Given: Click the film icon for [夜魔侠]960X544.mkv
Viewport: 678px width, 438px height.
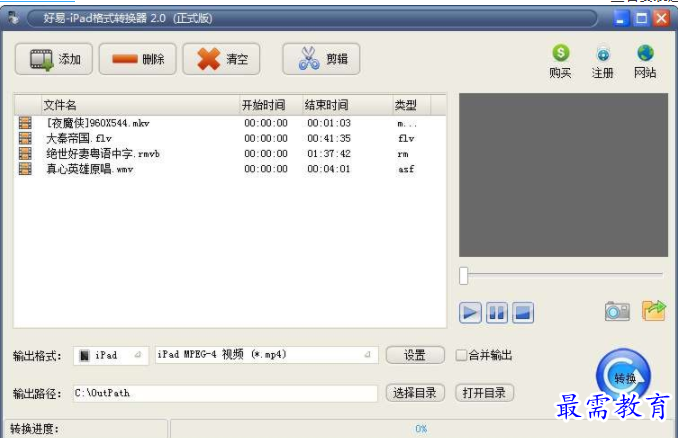Looking at the screenshot, I should click(x=25, y=123).
